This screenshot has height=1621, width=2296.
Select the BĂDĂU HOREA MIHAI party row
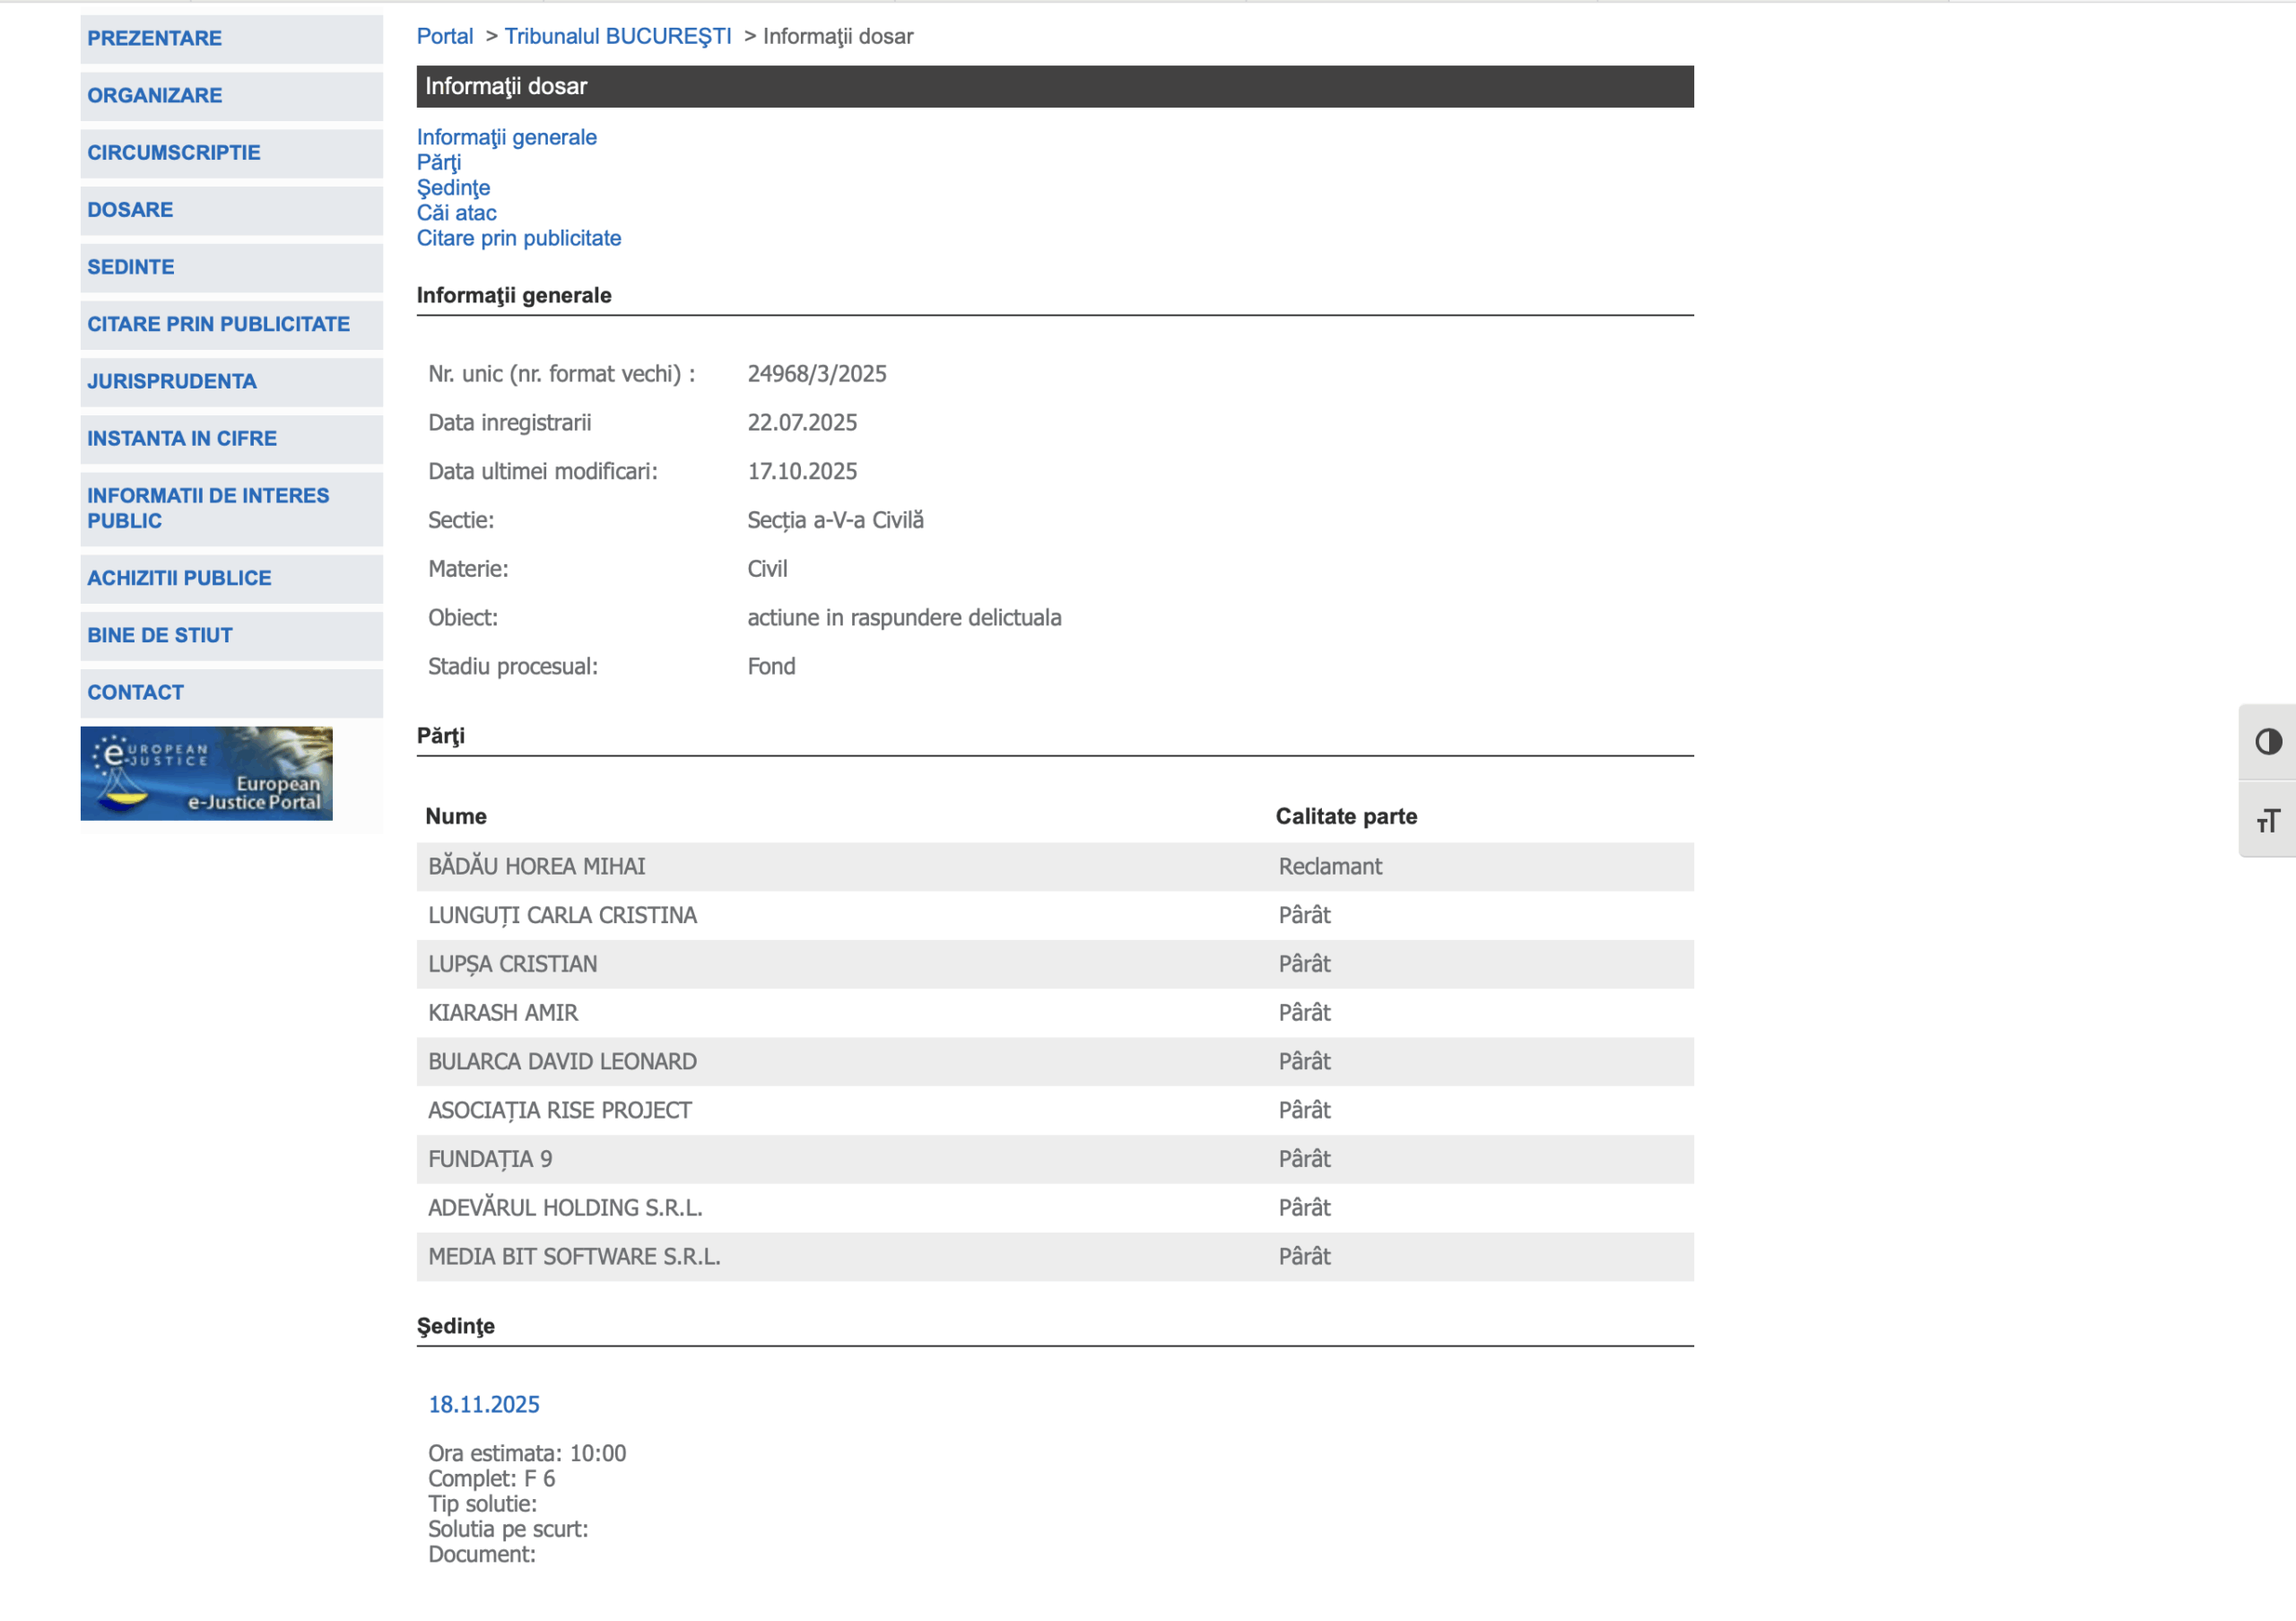(536, 866)
